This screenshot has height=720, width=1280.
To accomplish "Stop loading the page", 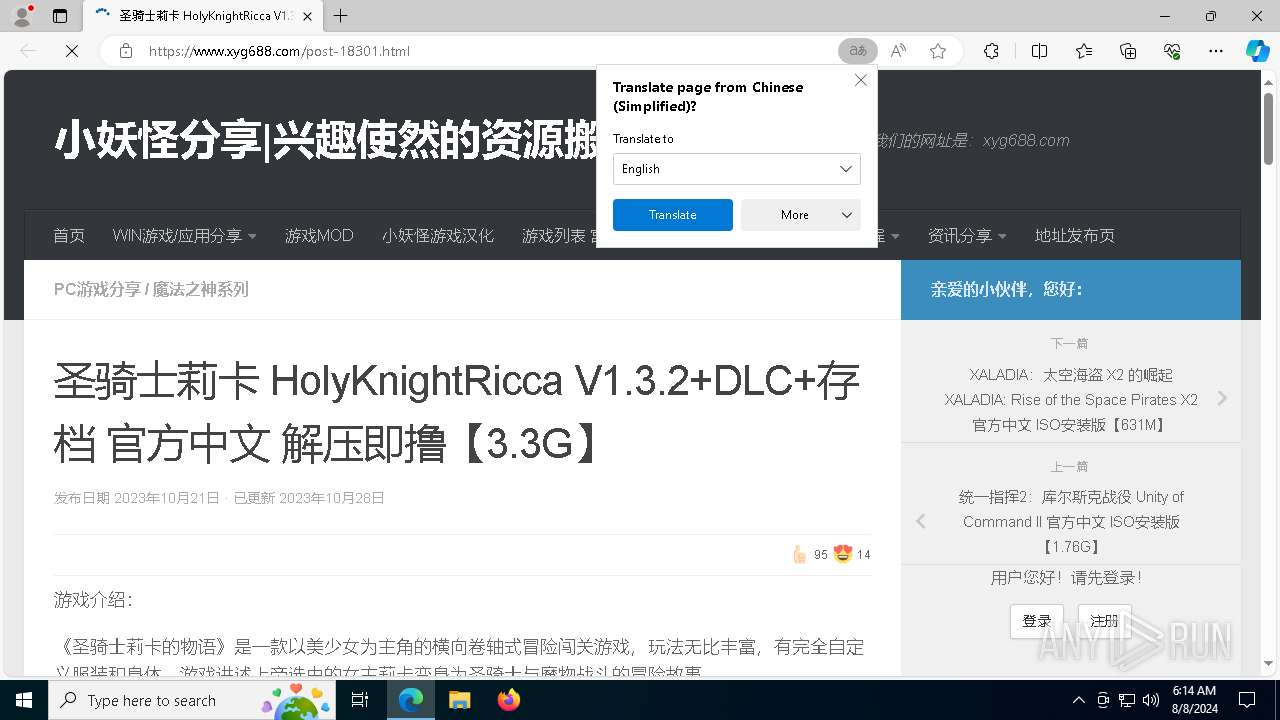I will click(72, 51).
